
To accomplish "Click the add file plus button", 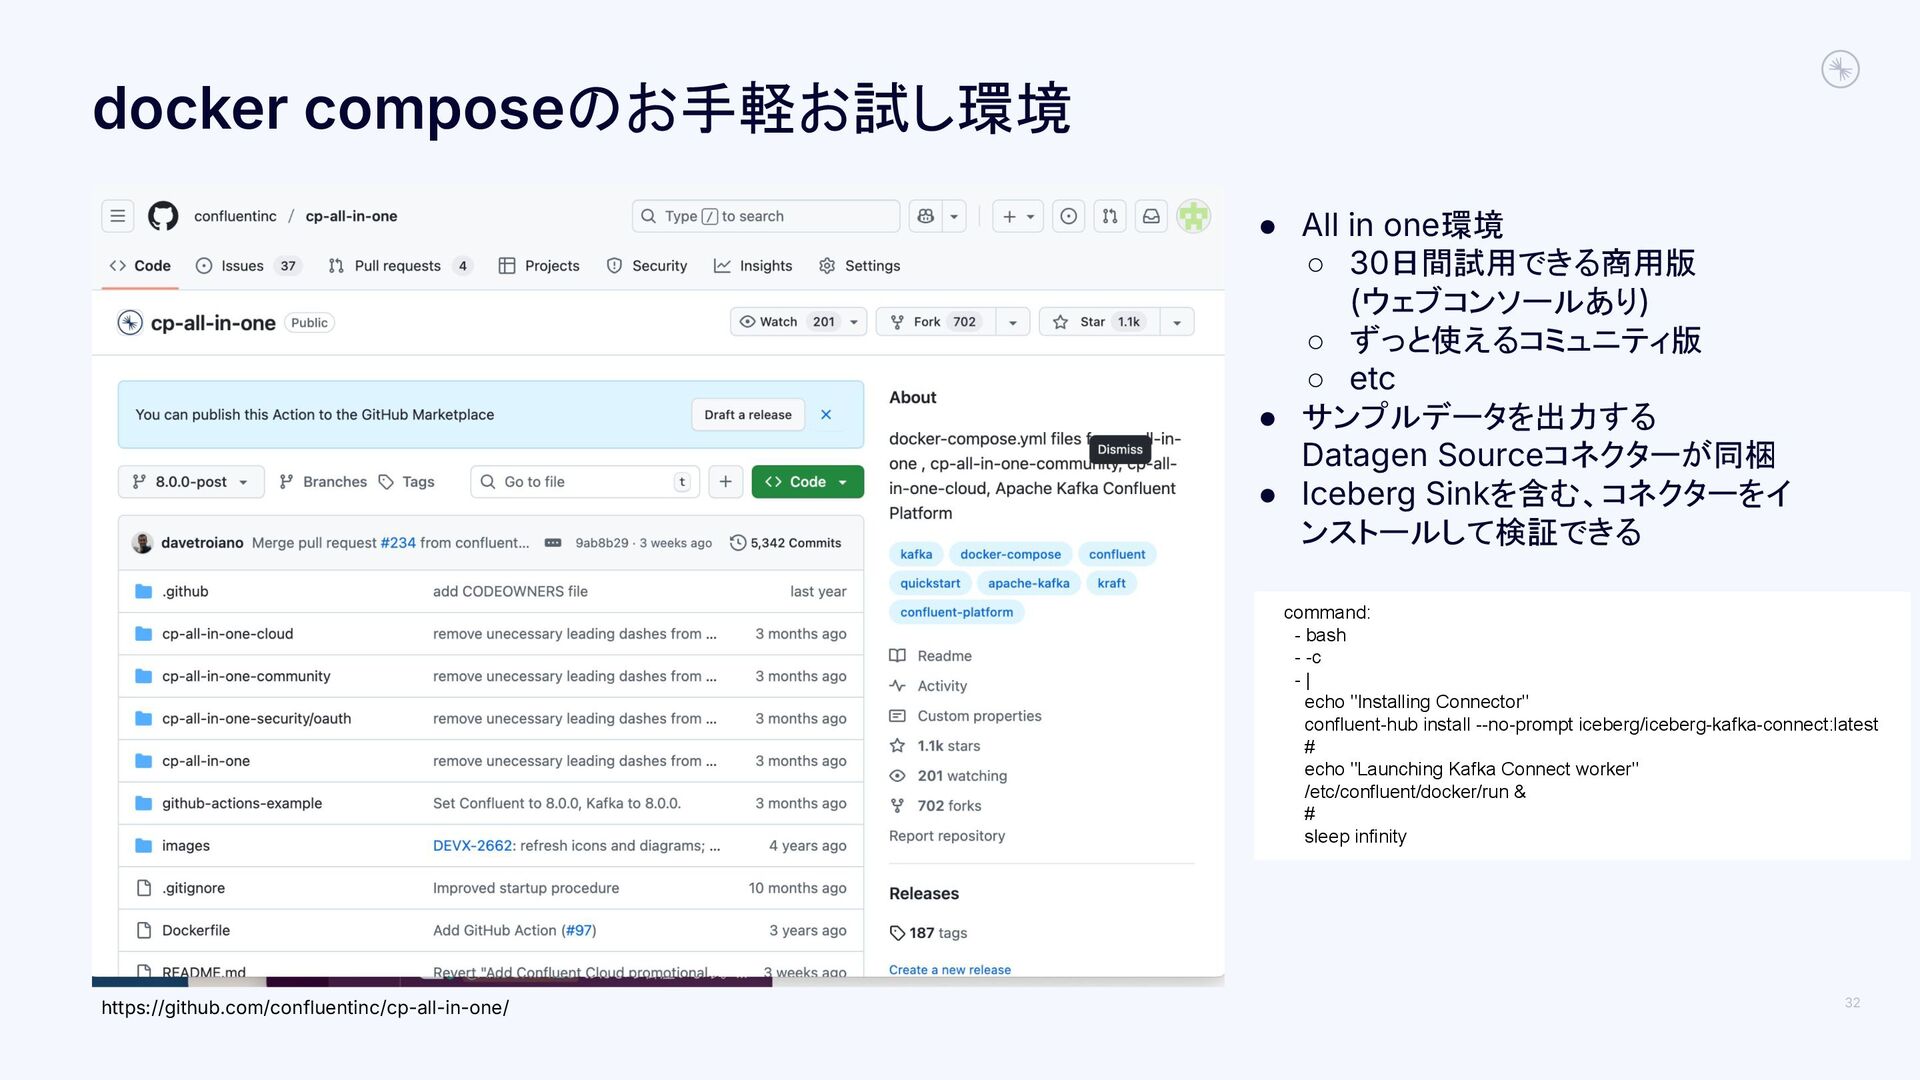I will point(726,482).
